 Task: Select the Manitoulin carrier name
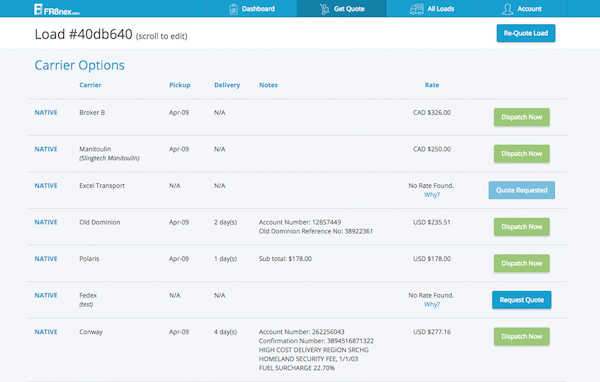95,149
